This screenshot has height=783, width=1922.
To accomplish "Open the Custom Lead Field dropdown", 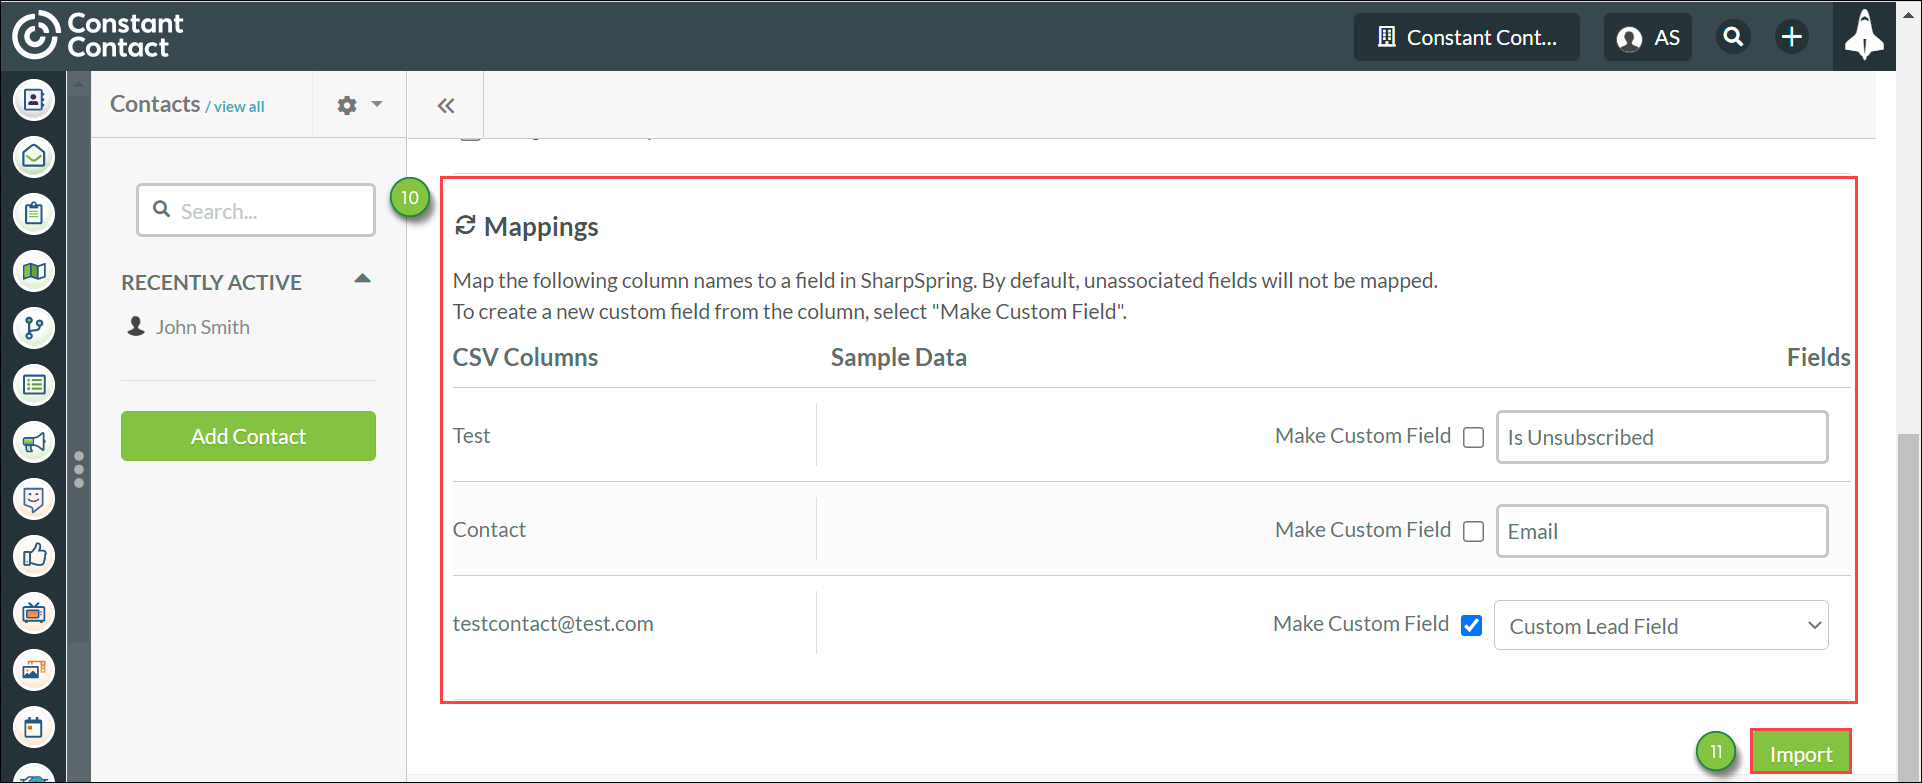I will [1661, 625].
